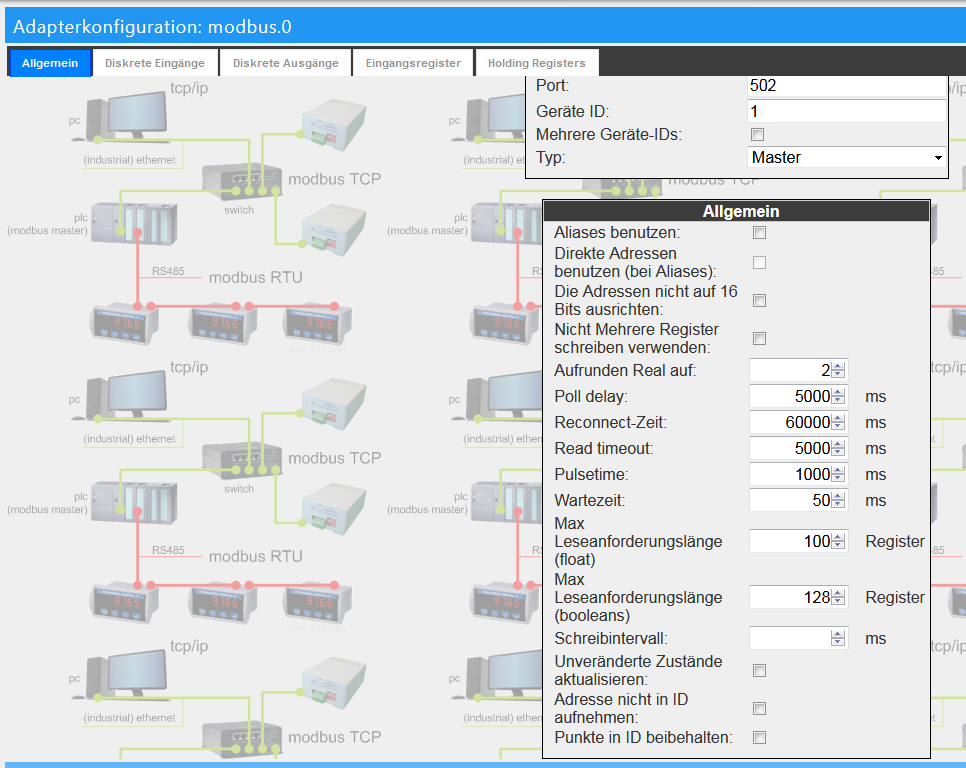Click the Allgemein section header
The image size is (966, 768).
click(x=736, y=211)
